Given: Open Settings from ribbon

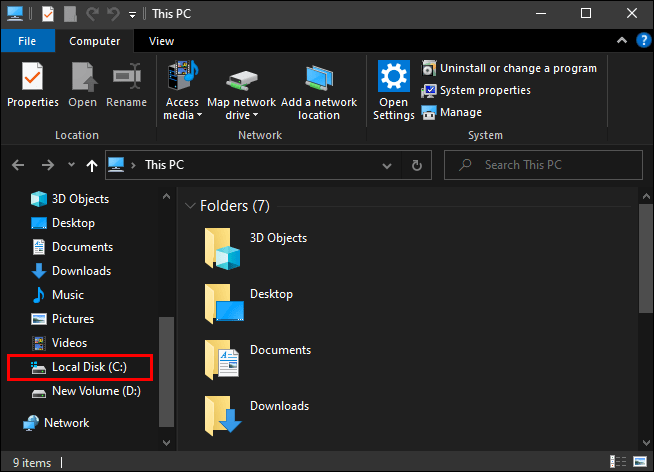Looking at the screenshot, I should click(x=394, y=90).
